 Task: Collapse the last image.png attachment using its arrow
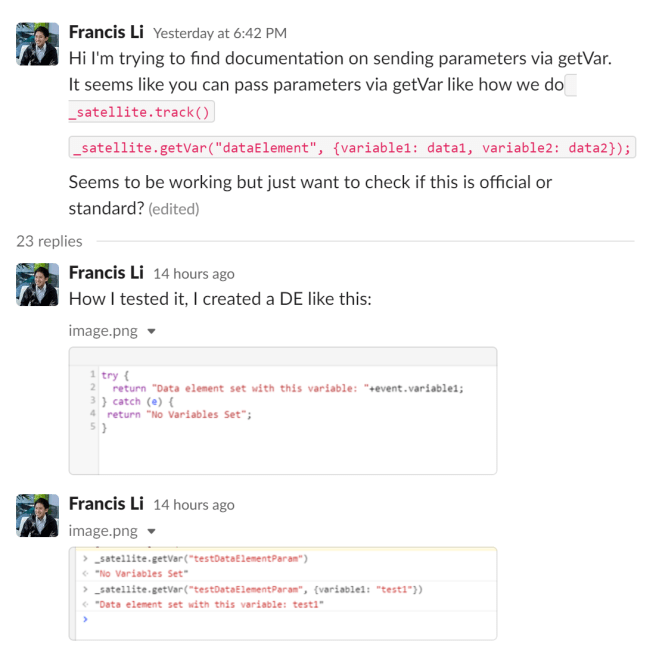pyautogui.click(x=151, y=531)
